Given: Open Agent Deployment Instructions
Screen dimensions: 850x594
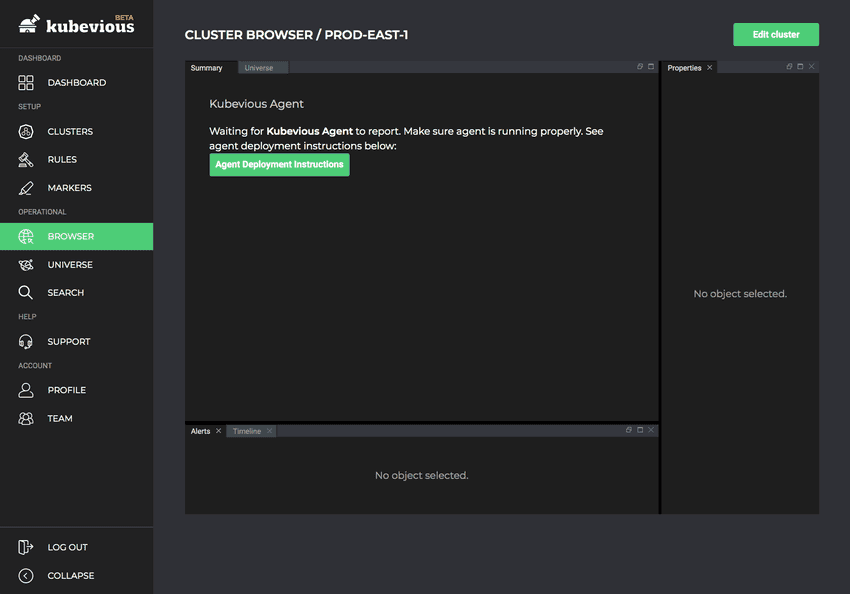Looking at the screenshot, I should (x=279, y=165).
